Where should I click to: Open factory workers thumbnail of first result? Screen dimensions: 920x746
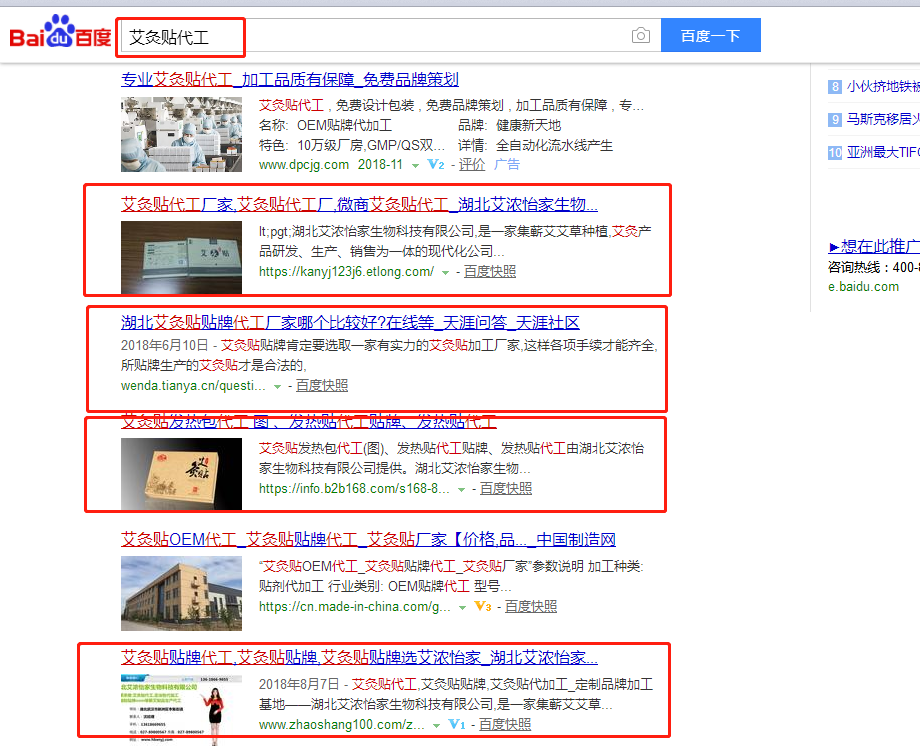point(181,134)
